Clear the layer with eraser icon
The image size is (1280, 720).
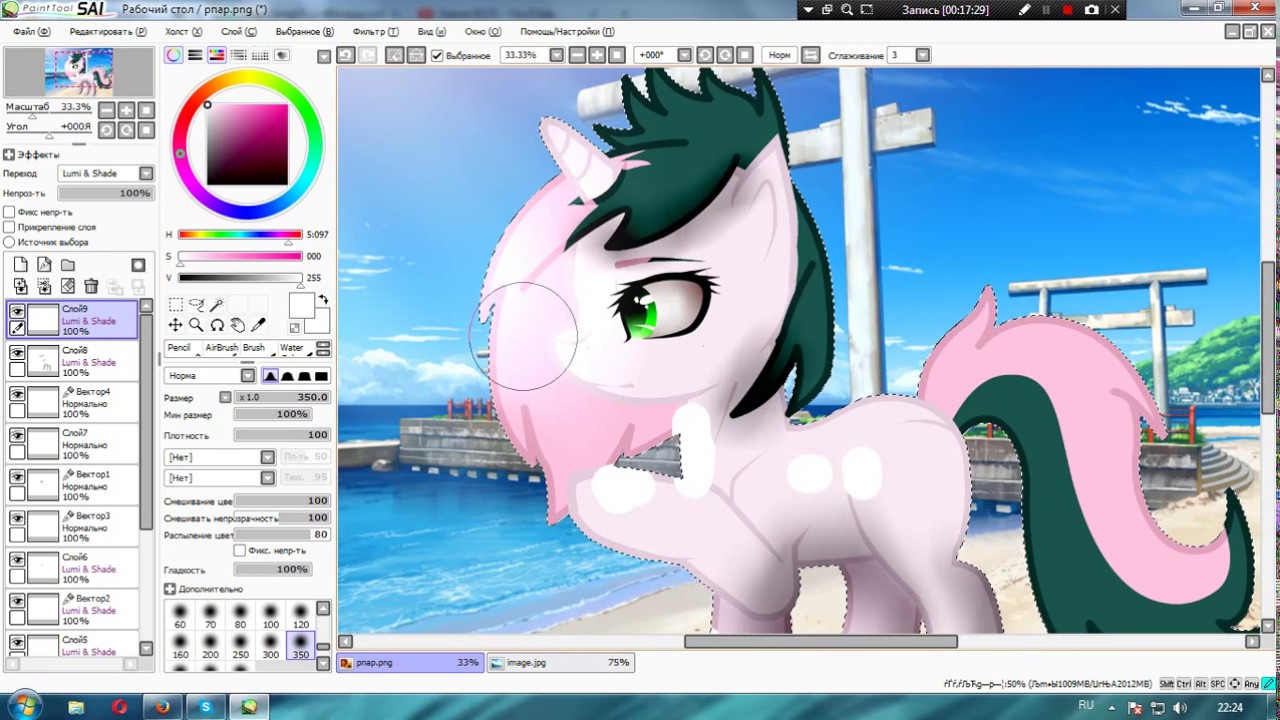tap(68, 287)
